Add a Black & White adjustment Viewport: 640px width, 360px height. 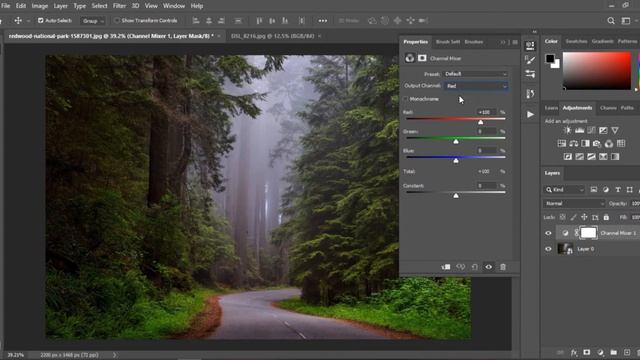pos(585,144)
